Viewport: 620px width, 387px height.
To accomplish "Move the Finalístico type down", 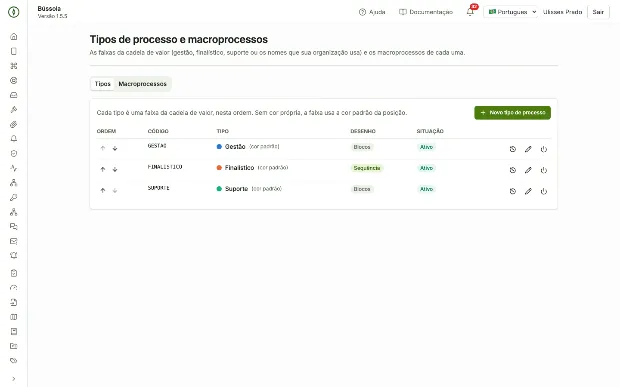I will tap(115, 169).
